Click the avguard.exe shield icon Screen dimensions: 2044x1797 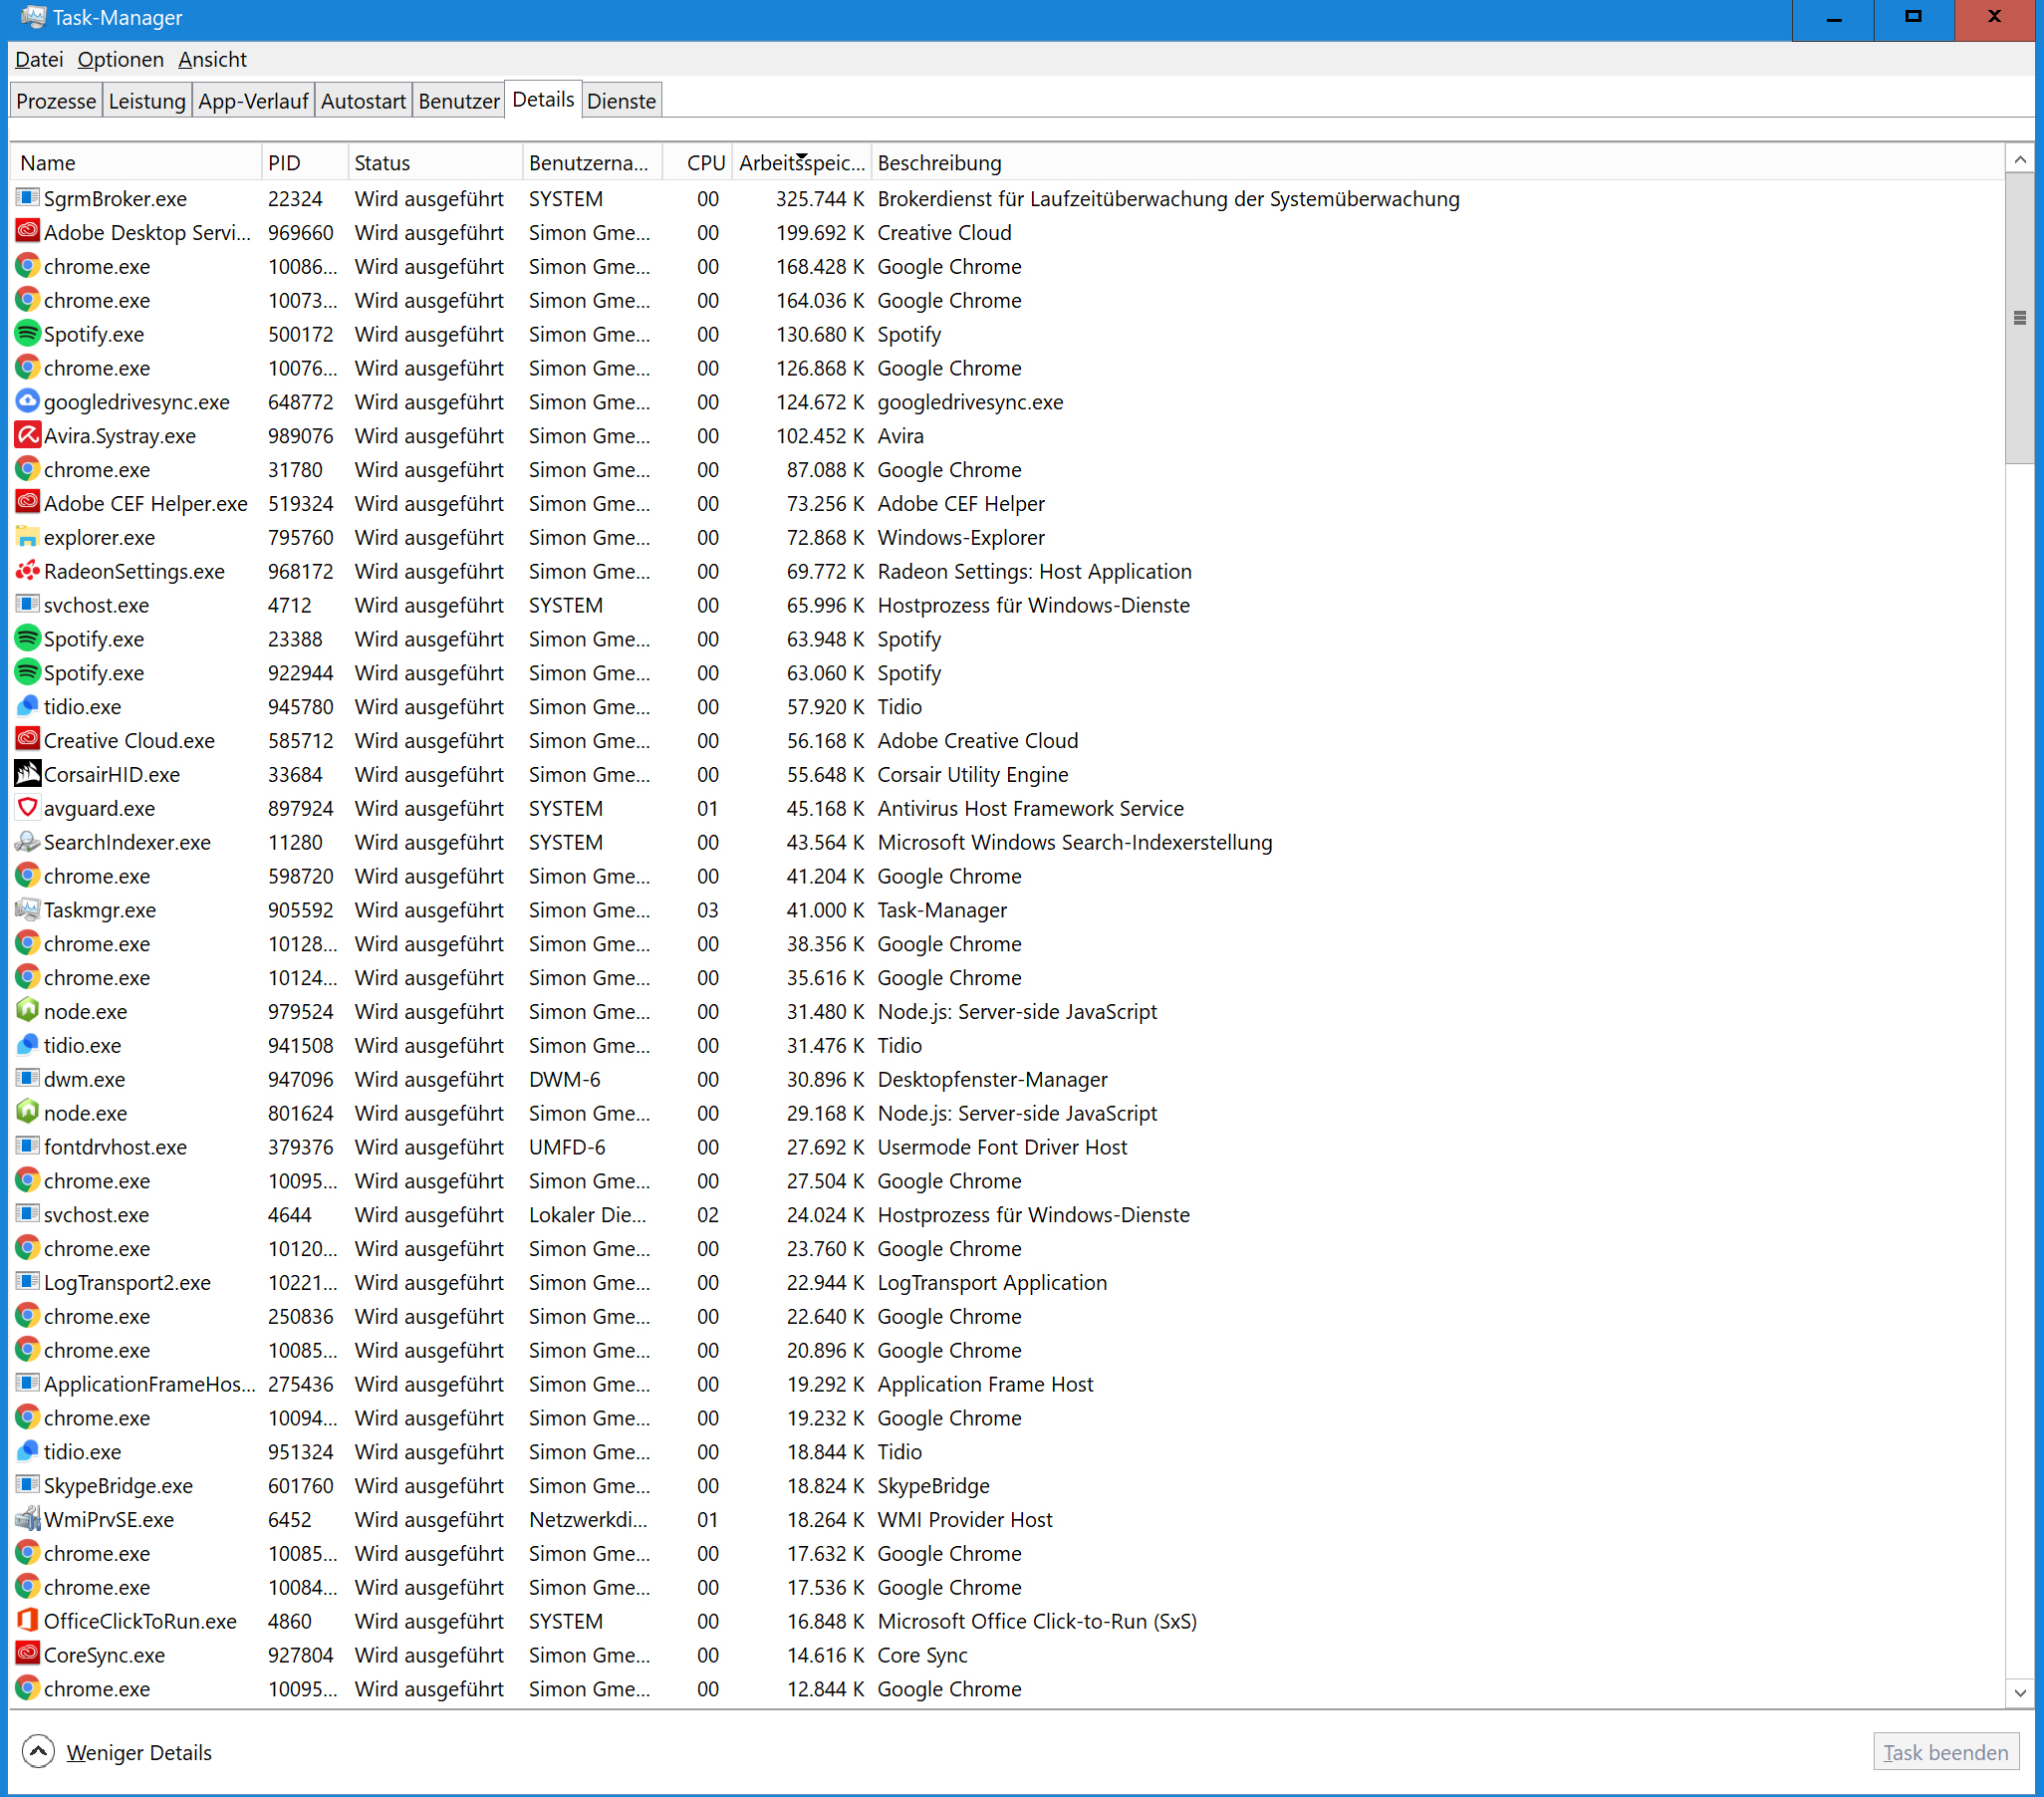click(x=27, y=808)
